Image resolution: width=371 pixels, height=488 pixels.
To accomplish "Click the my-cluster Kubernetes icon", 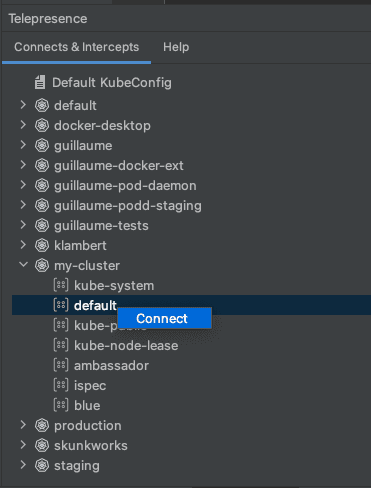I will tap(42, 265).
